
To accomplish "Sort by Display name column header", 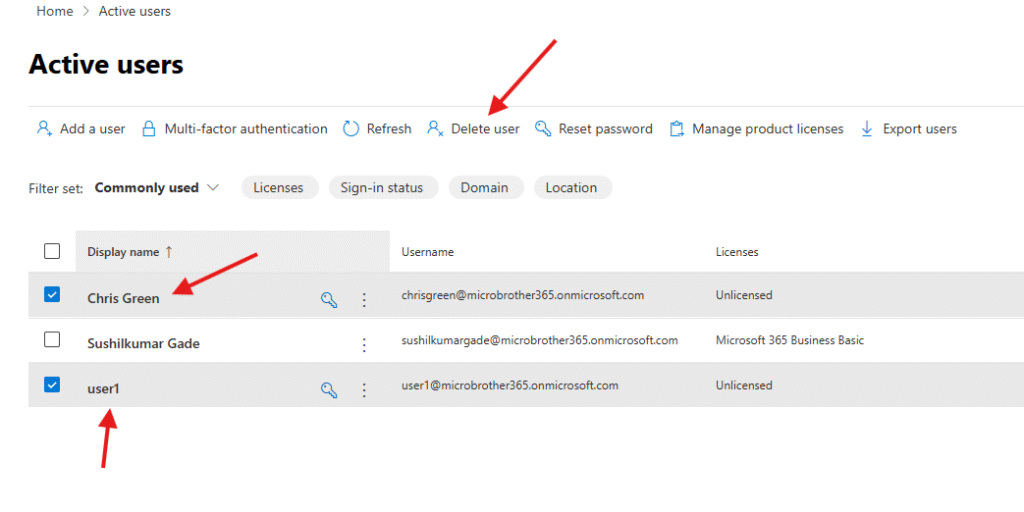I will coord(123,252).
